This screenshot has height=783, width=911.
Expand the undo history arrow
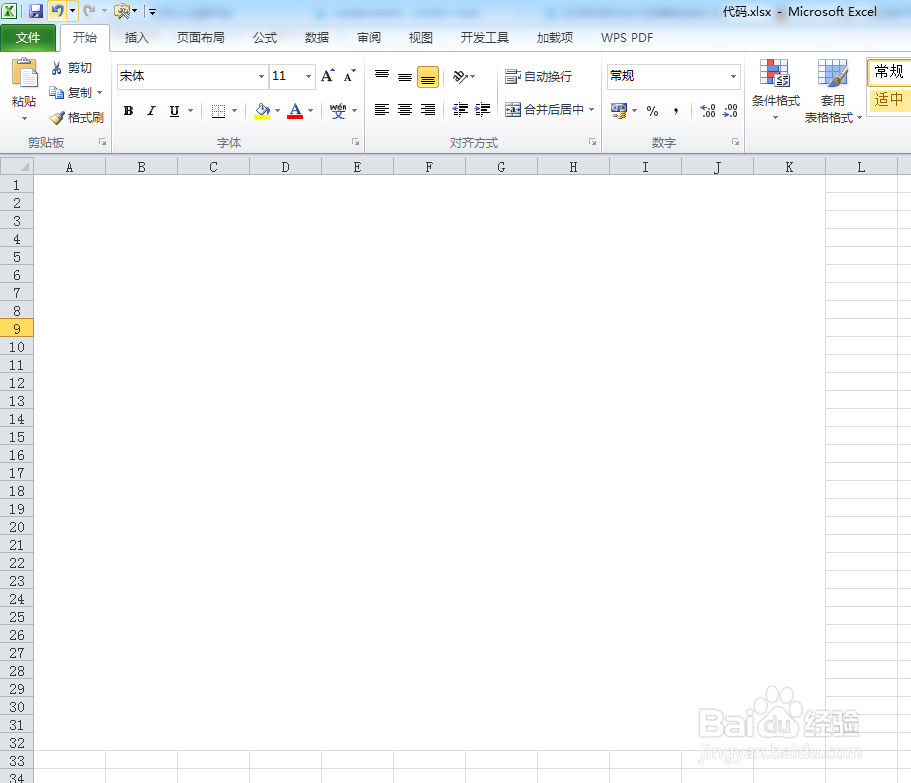pyautogui.click(x=73, y=10)
